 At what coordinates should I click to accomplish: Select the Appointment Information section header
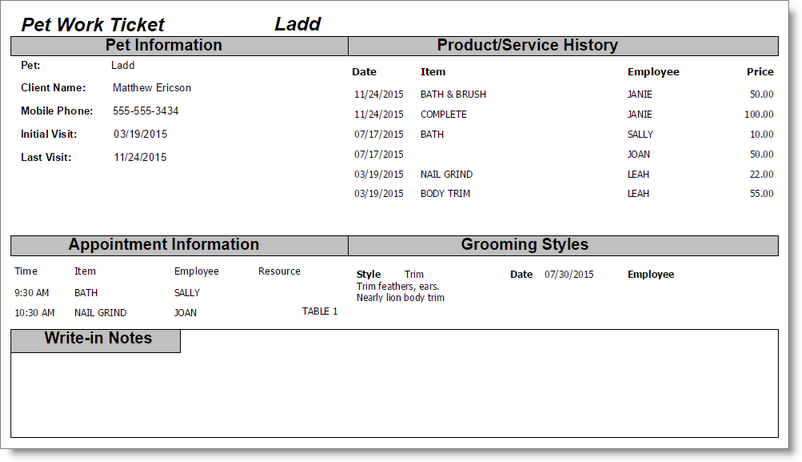164,245
